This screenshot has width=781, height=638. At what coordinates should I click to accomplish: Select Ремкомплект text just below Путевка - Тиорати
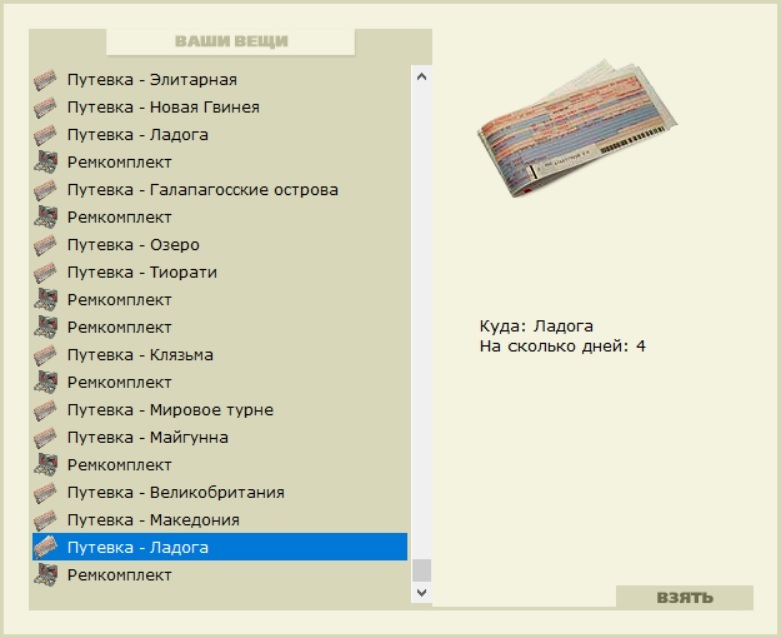click(119, 300)
